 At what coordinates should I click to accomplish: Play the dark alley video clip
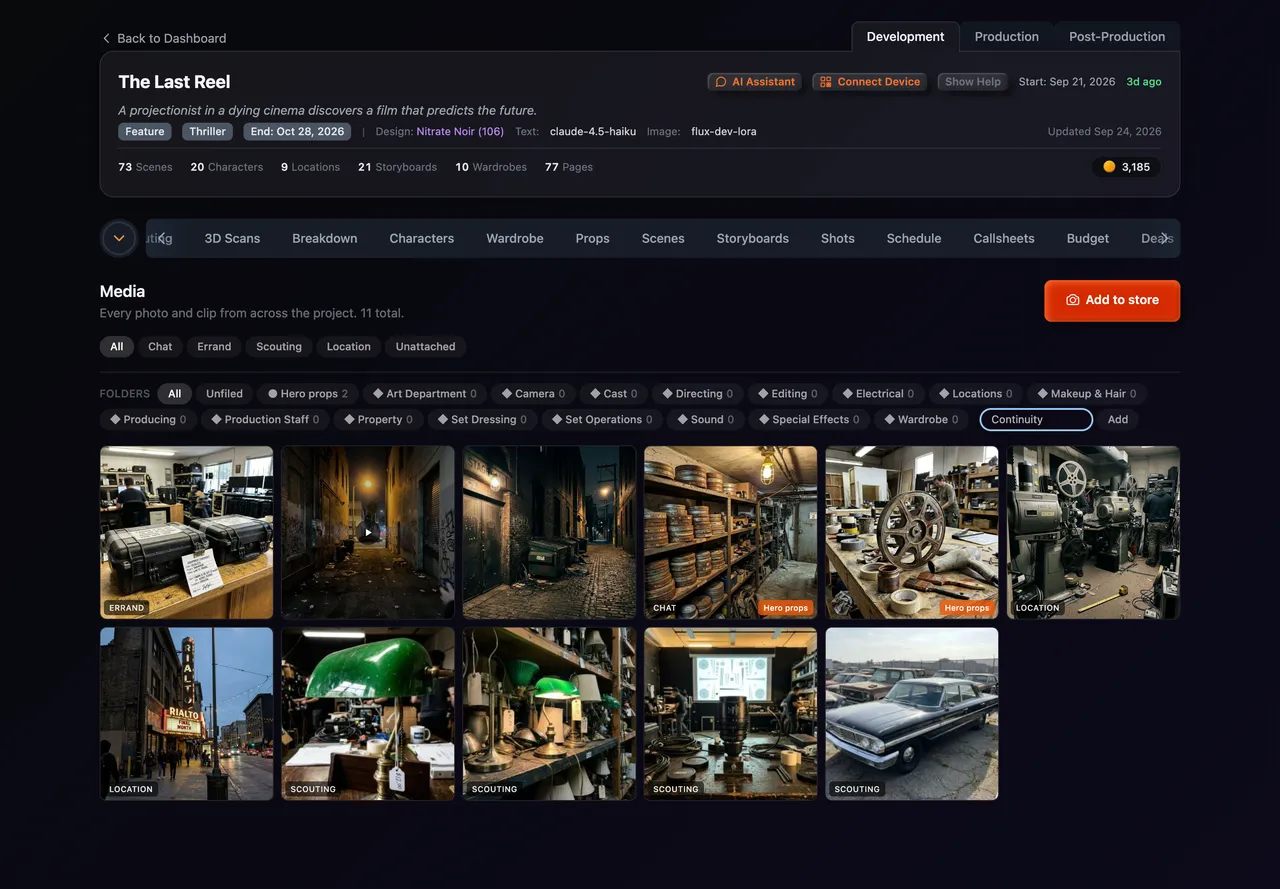368,533
